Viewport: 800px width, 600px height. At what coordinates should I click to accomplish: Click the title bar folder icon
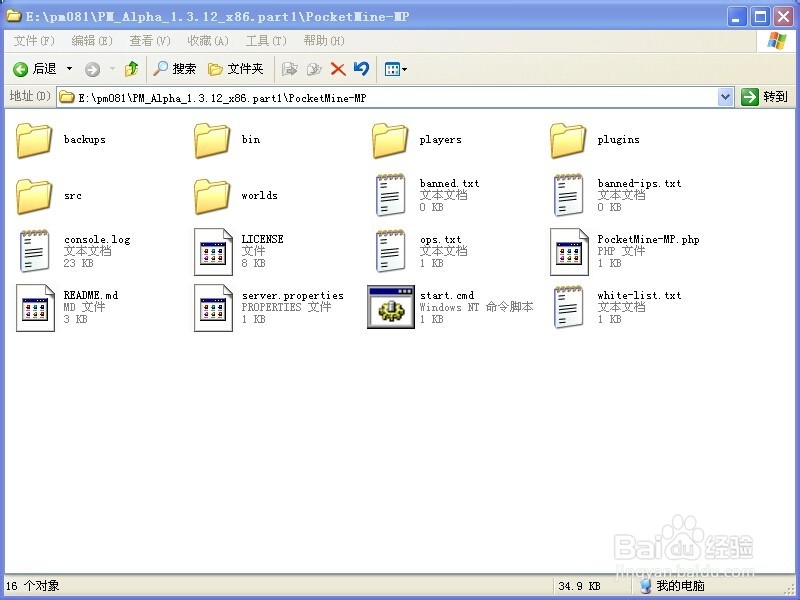pyautogui.click(x=13, y=16)
